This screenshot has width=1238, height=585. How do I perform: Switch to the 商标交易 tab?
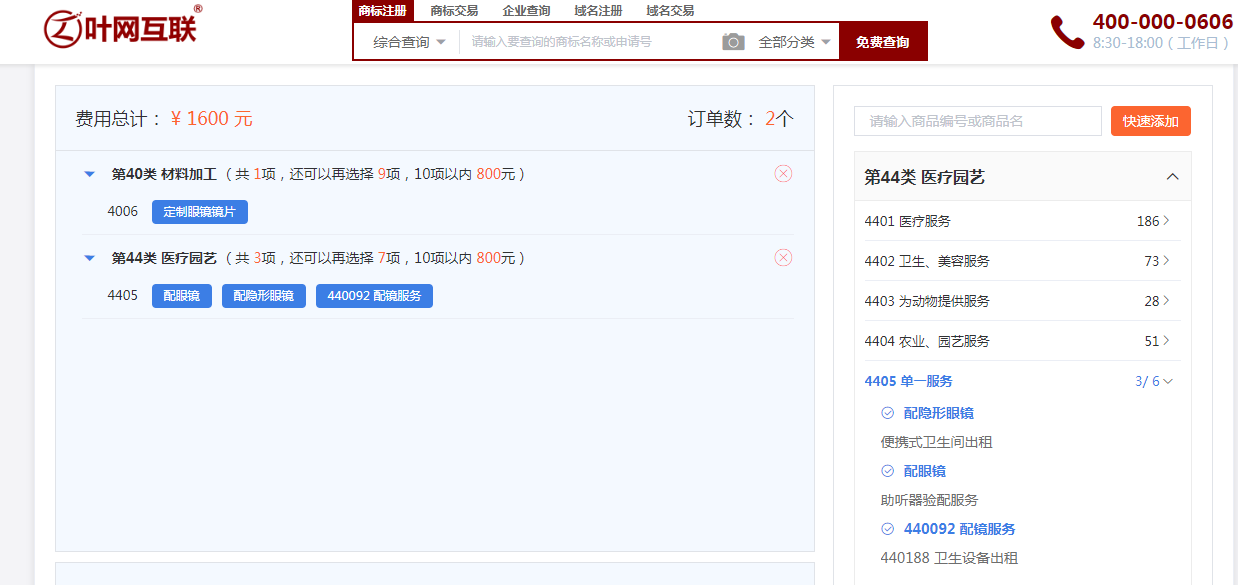455,10
